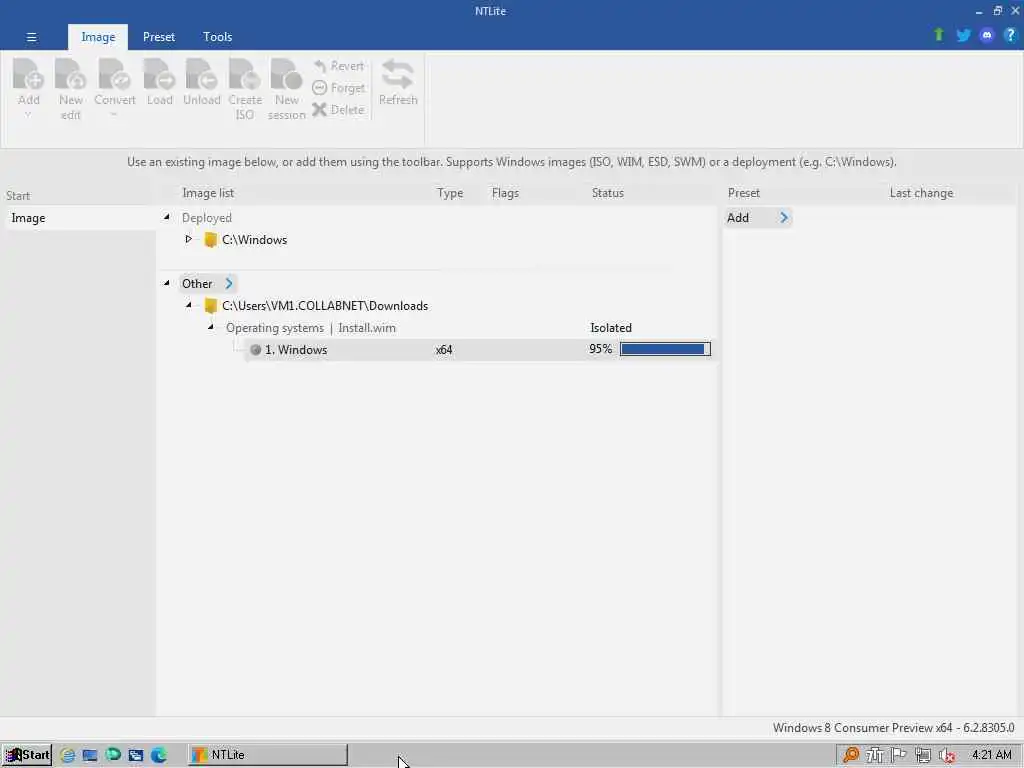Click the Delete toolbar item
This screenshot has width=1024, height=768.
(x=338, y=110)
